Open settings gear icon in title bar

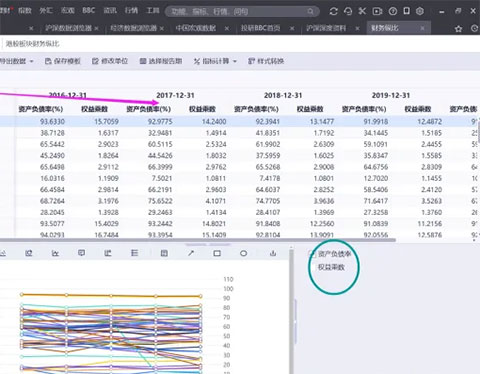[x=420, y=11]
